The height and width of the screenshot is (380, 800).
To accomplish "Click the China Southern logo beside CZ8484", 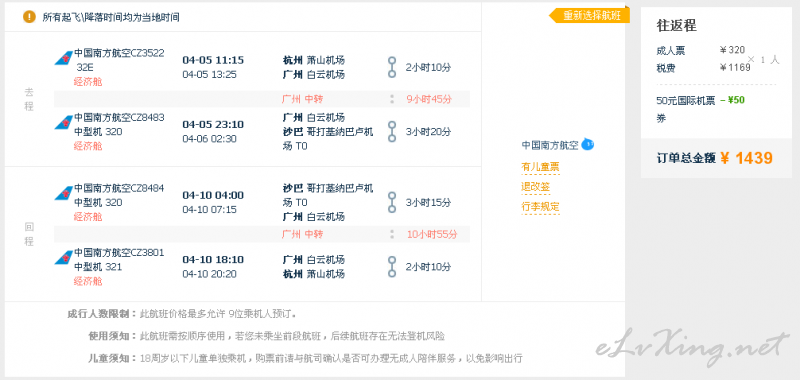I will pos(64,193).
